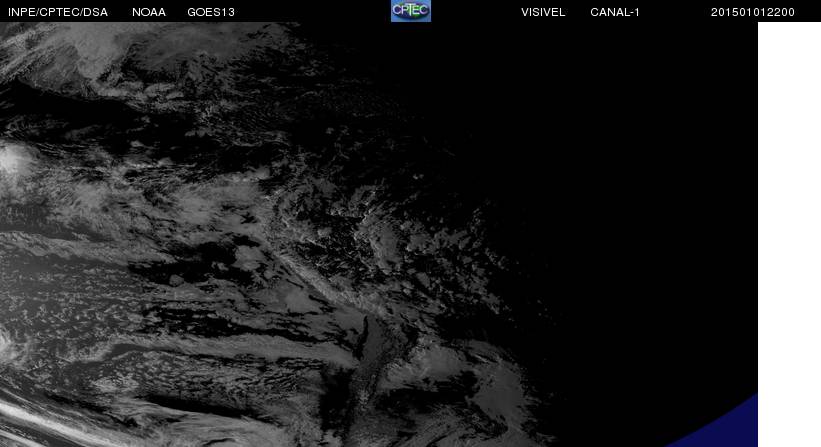Click the CANAL-1 label
This screenshot has width=821, height=447.
coord(615,12)
